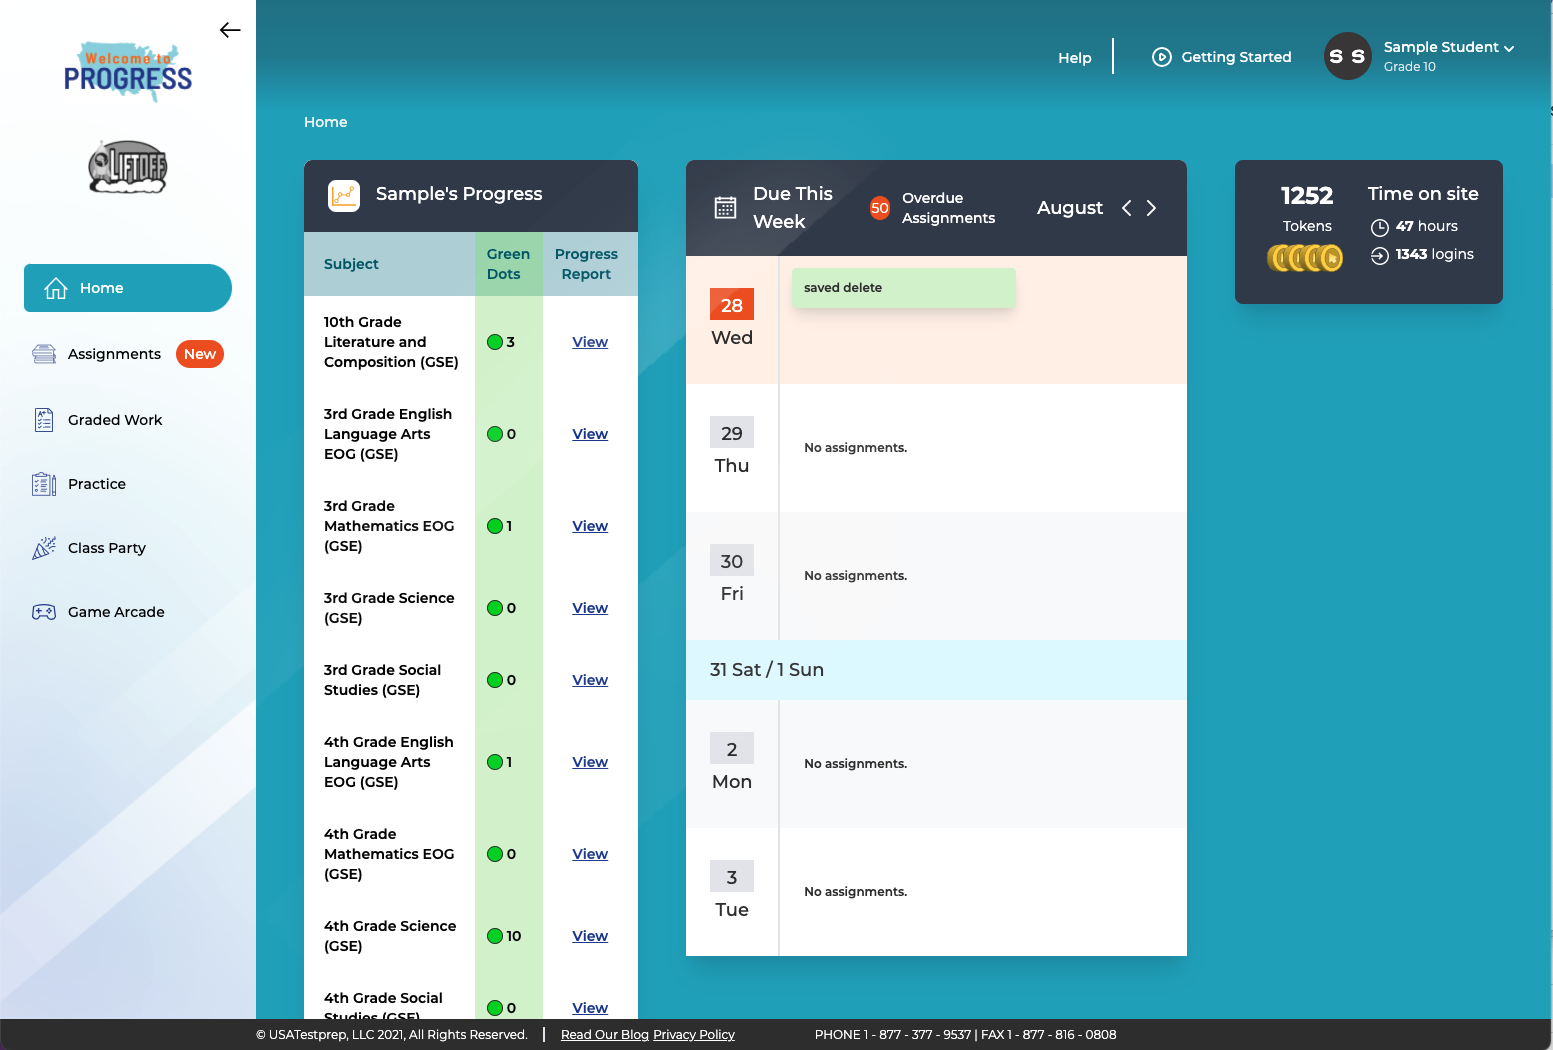Collapse the sidebar with the back arrow

coord(230,30)
